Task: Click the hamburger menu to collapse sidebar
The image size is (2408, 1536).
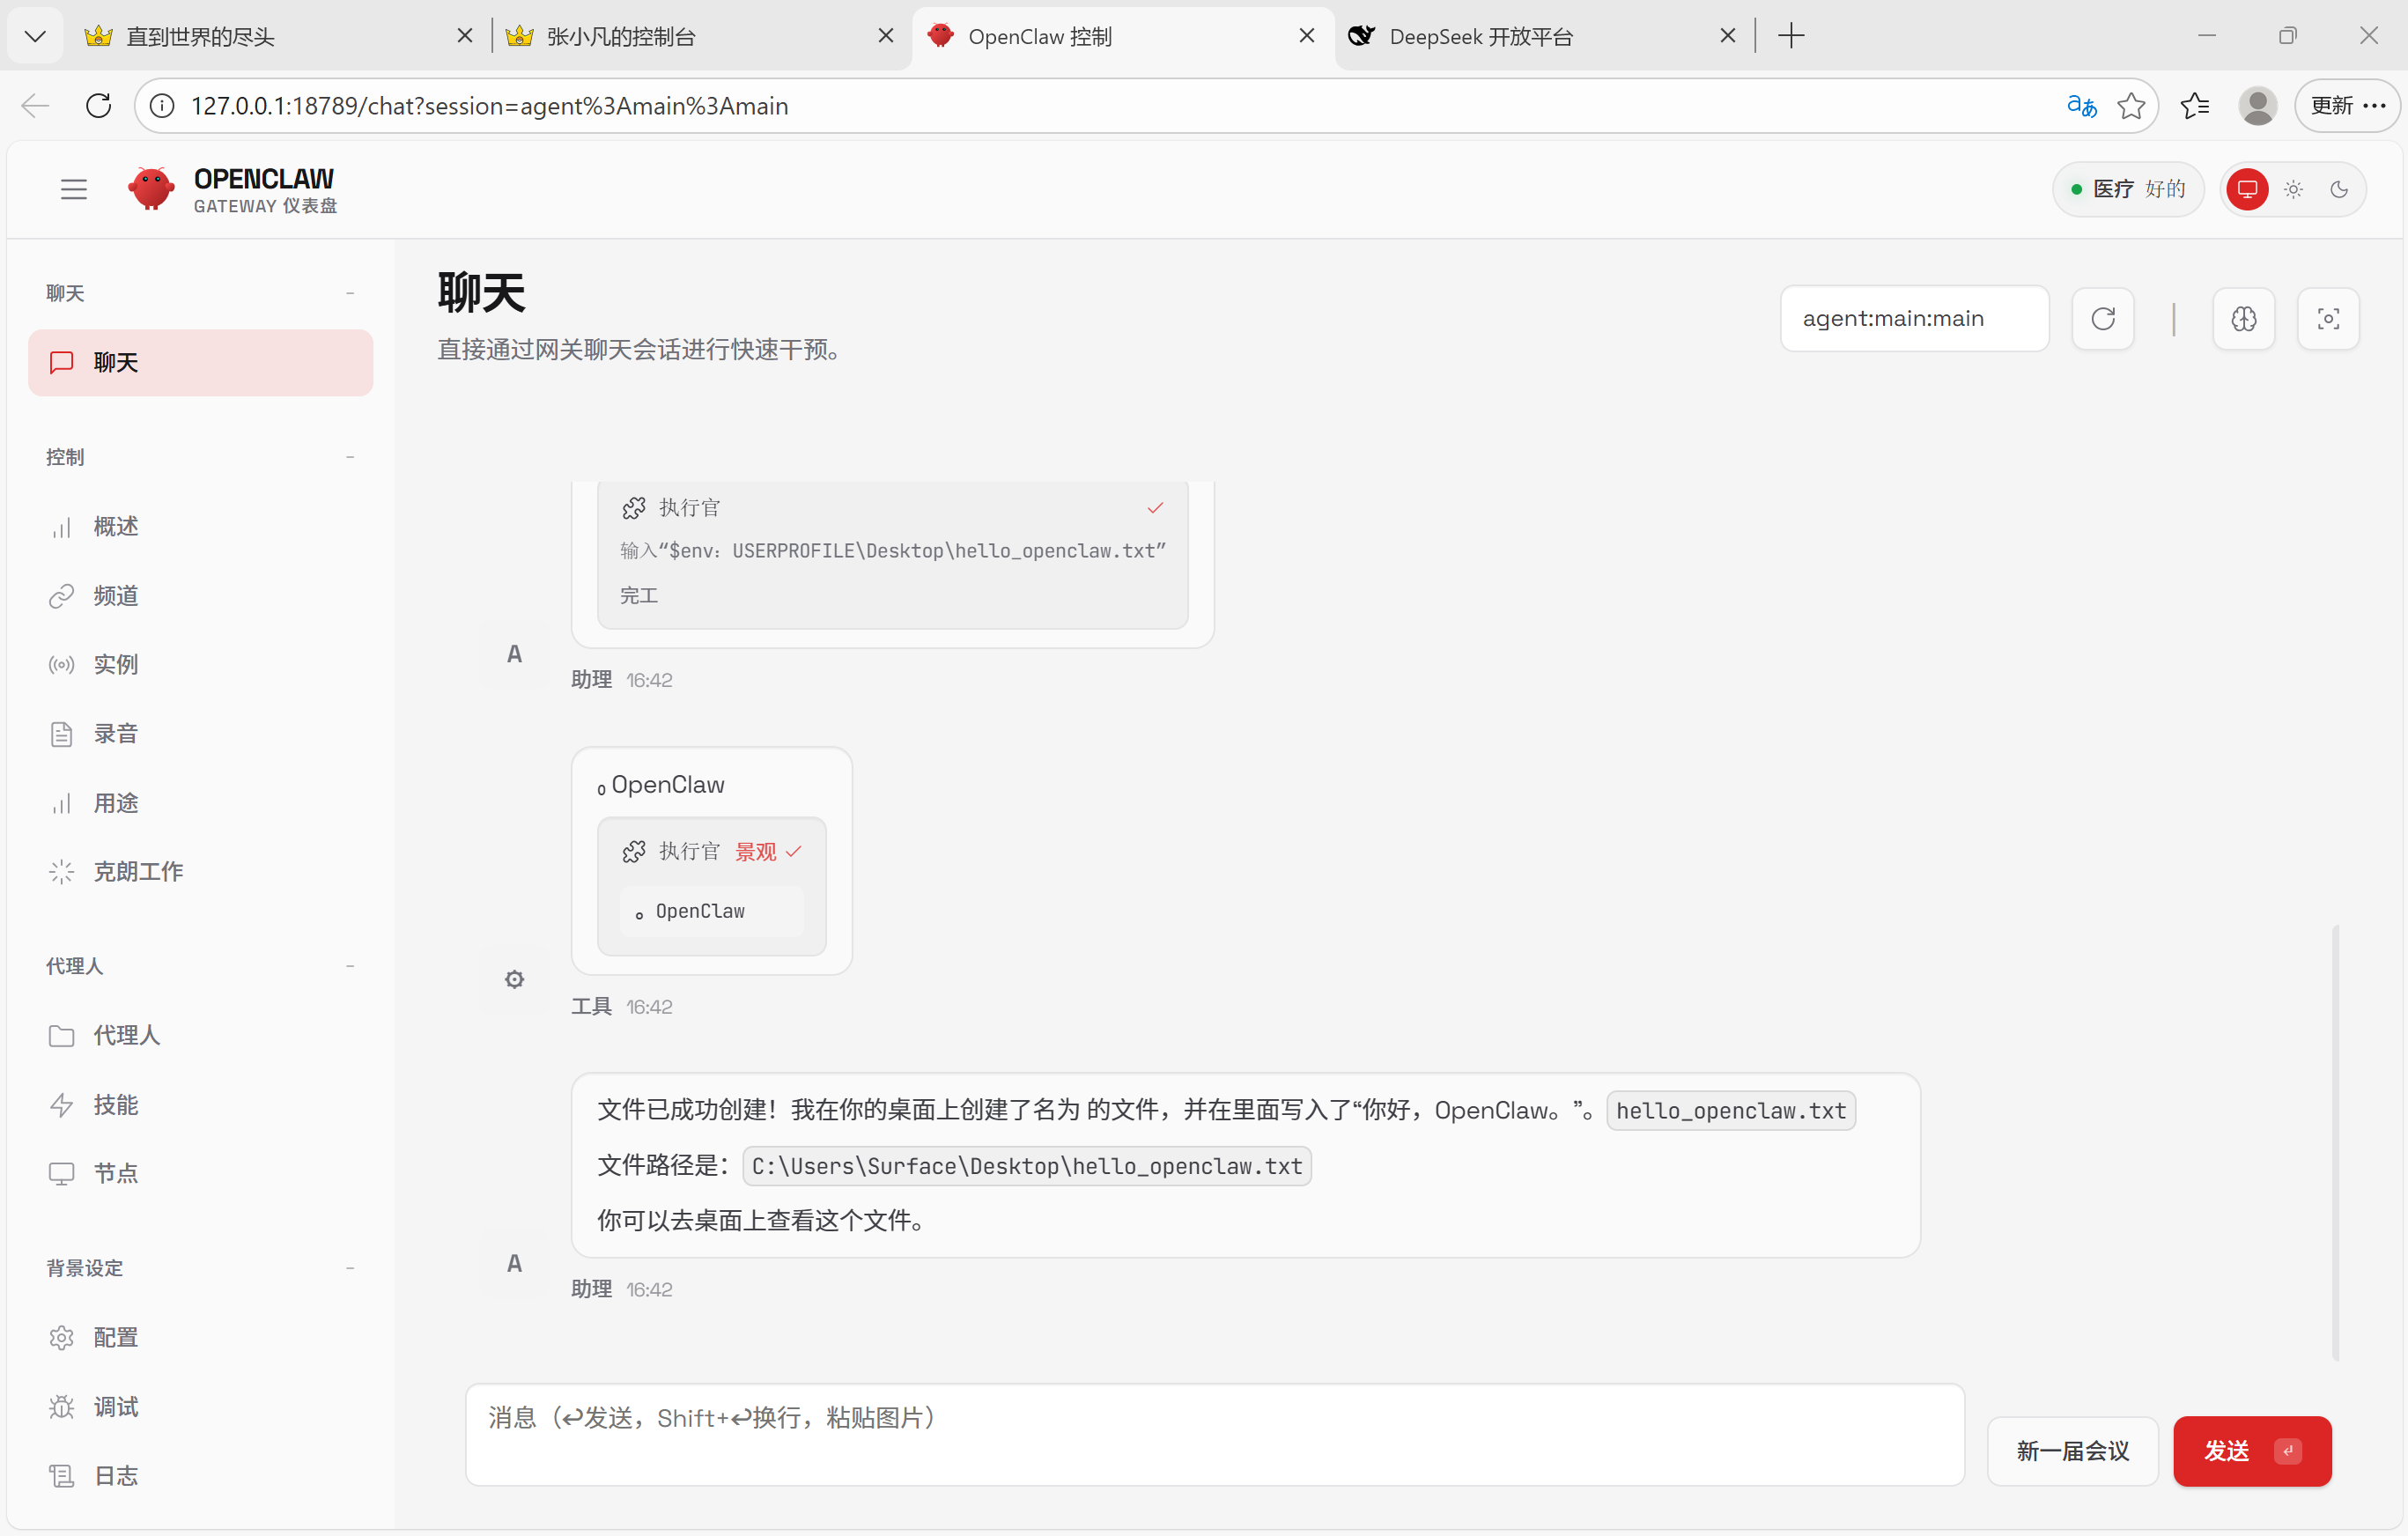Action: pos(74,189)
